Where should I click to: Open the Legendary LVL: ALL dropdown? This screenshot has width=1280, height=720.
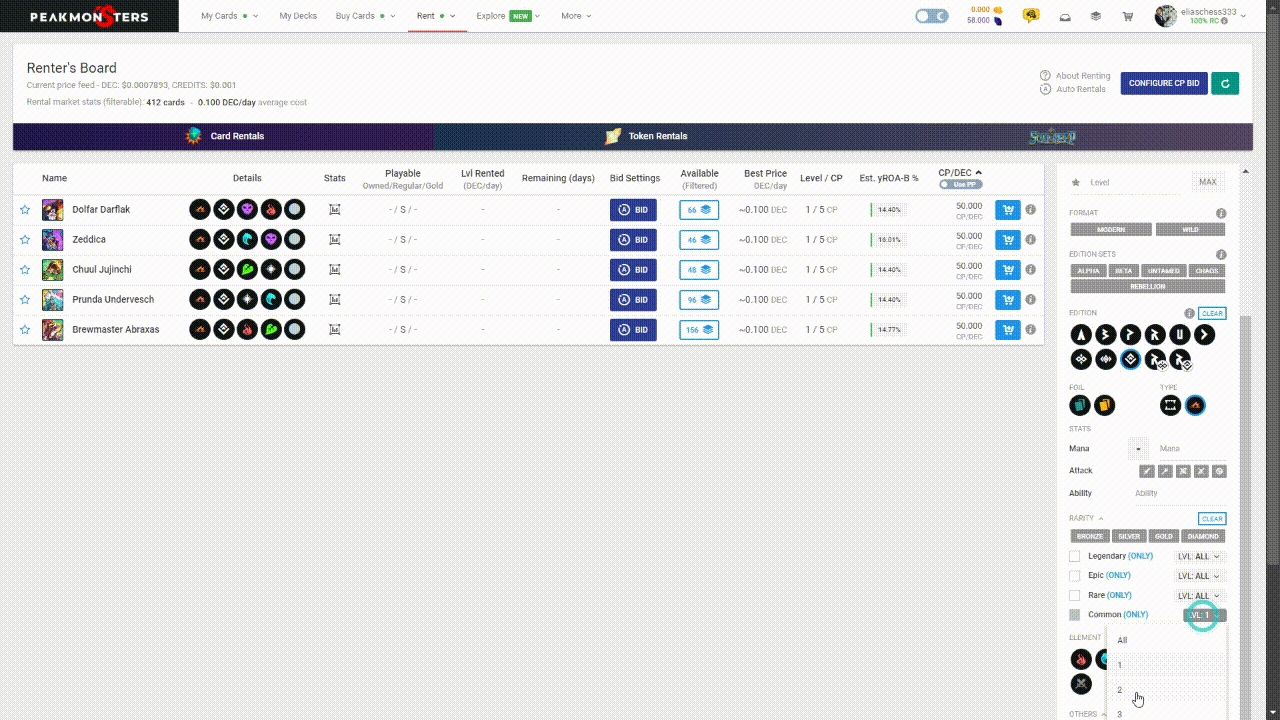tap(1199, 556)
